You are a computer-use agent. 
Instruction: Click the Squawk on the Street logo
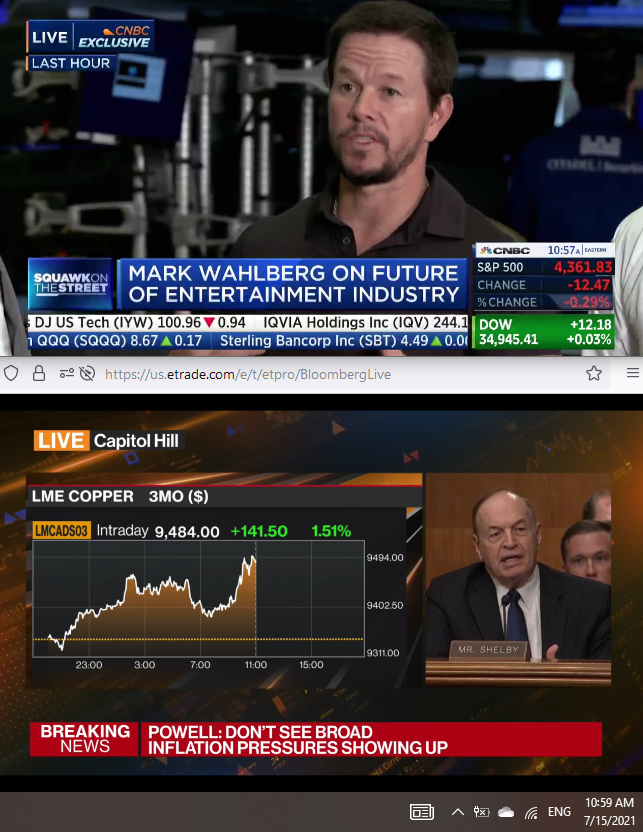71,284
